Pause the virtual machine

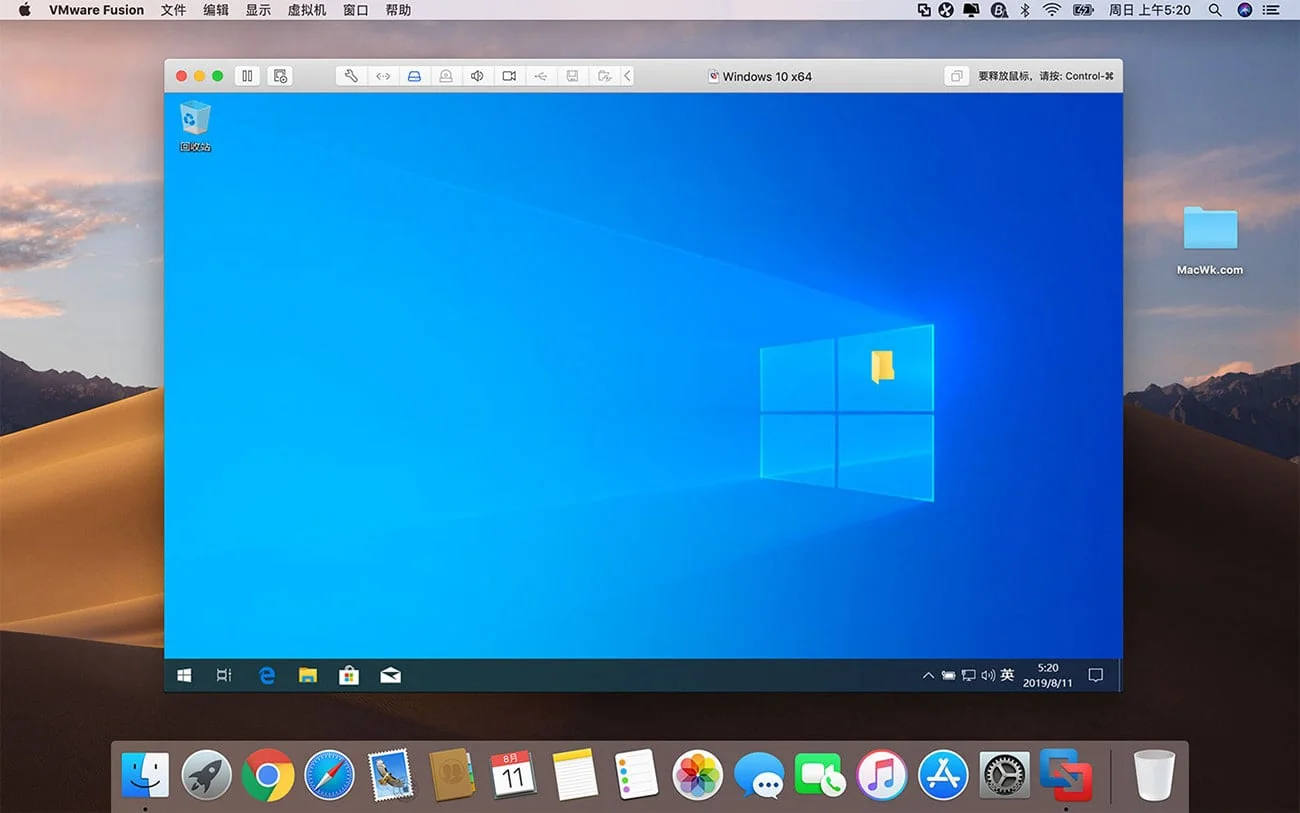click(247, 75)
